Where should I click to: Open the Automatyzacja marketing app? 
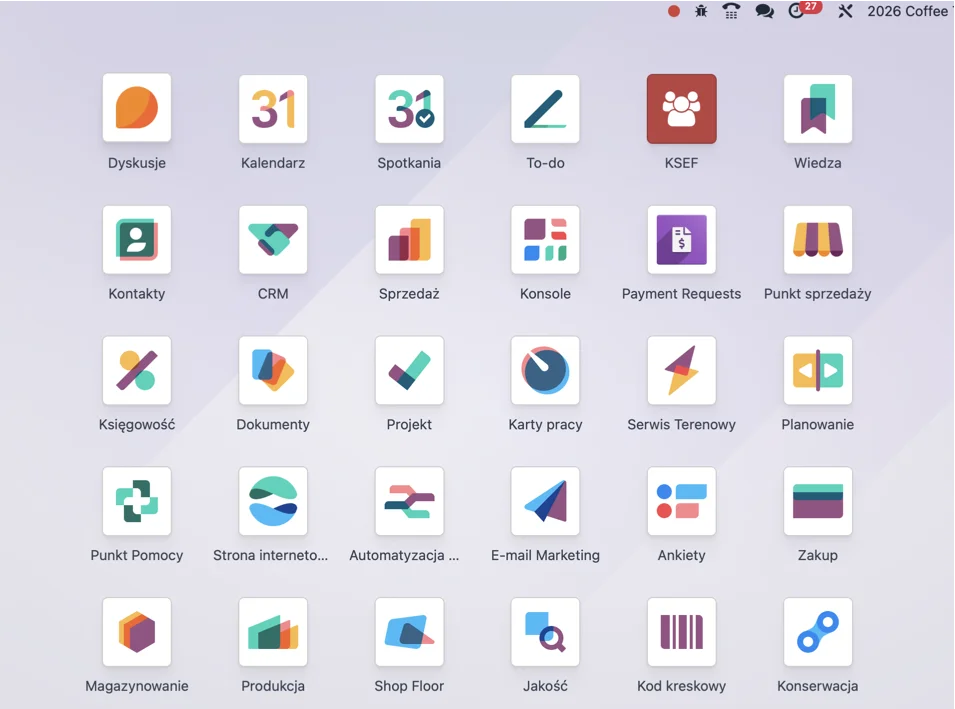pyautogui.click(x=409, y=501)
